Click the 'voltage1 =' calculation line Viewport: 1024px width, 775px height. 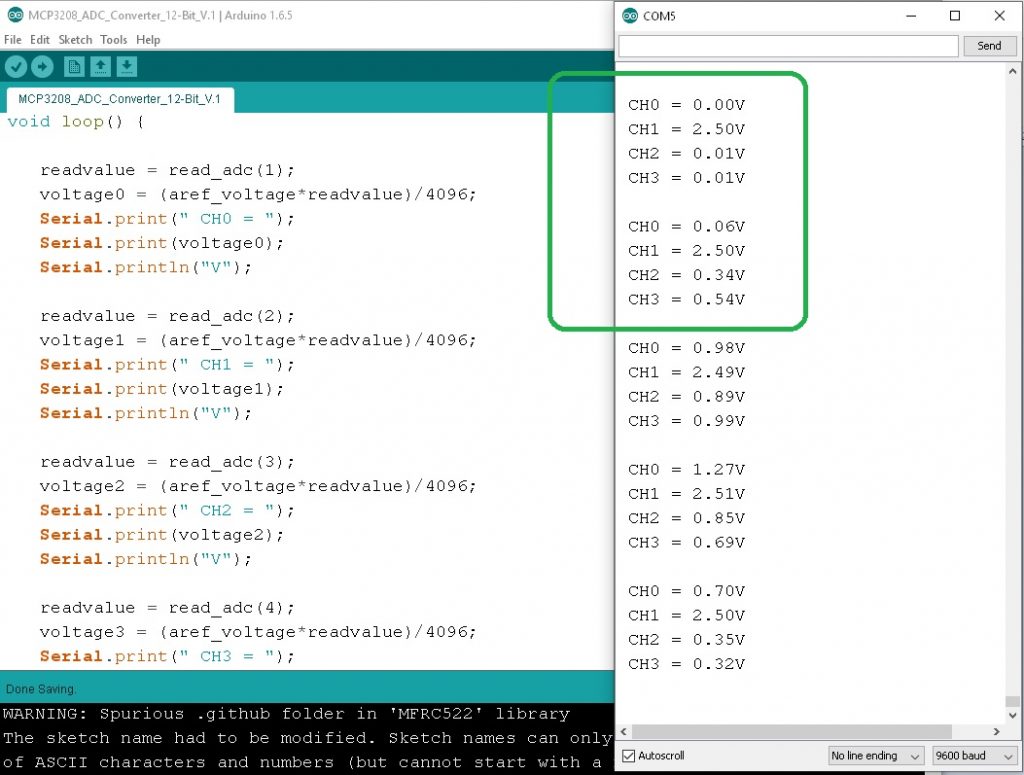tap(258, 341)
